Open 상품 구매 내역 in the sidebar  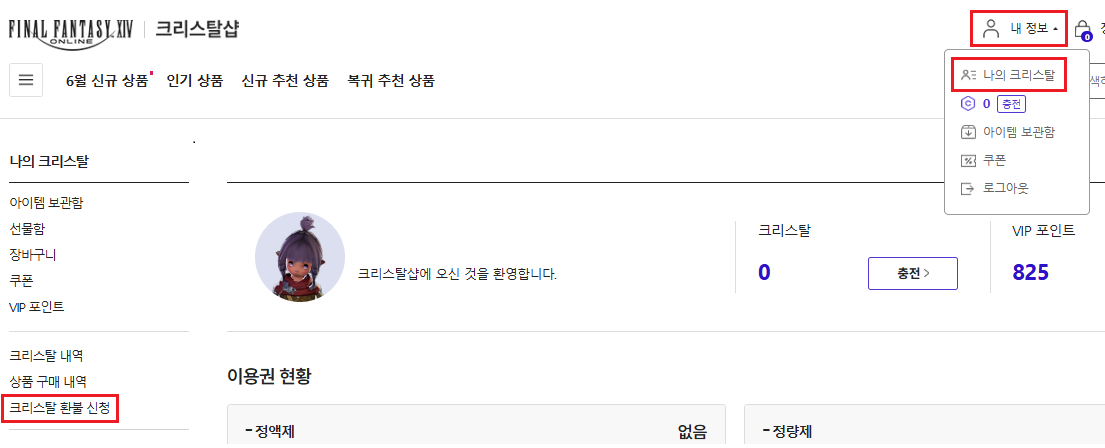(48, 381)
